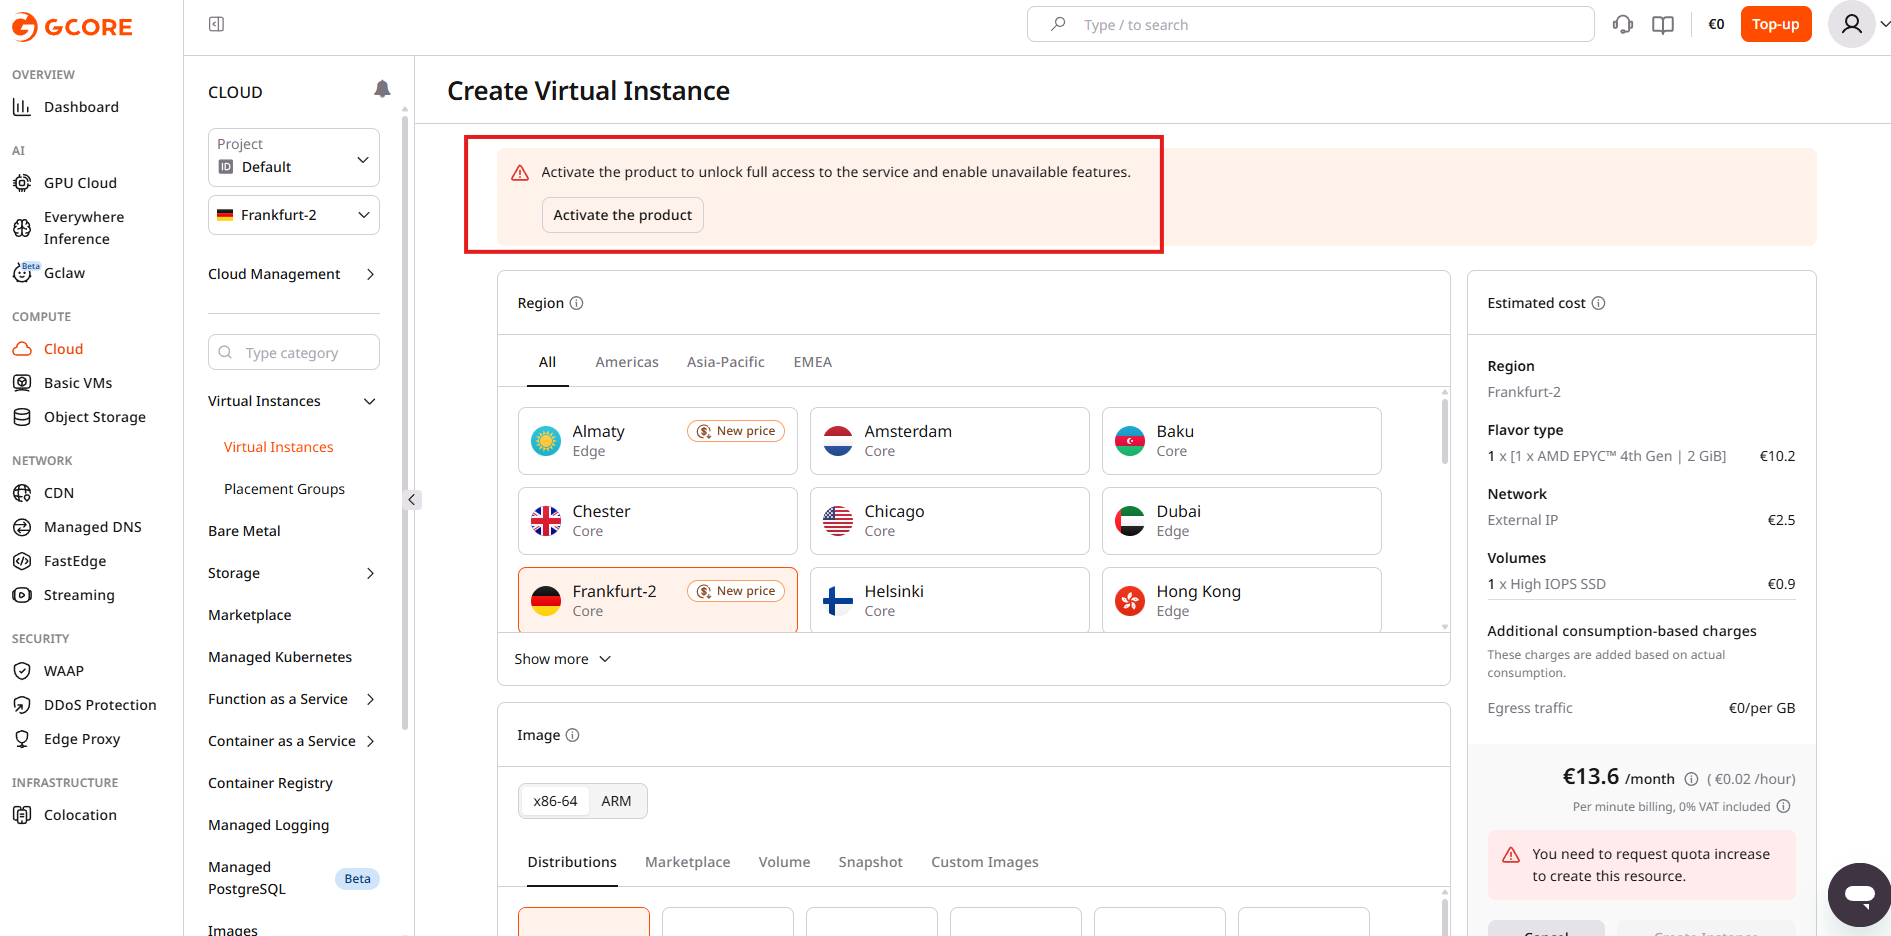Expand Show more regions
1891x936 pixels.
562,659
